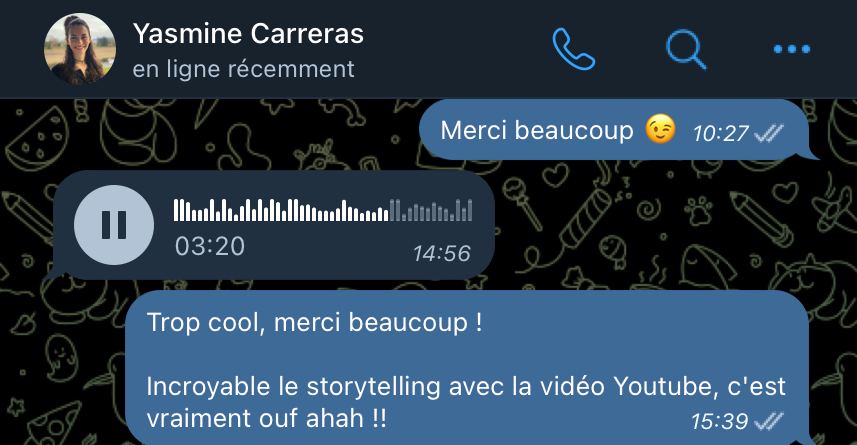Open contact info via the name Yasmine Carreras
The image size is (857, 445).
pos(249,33)
